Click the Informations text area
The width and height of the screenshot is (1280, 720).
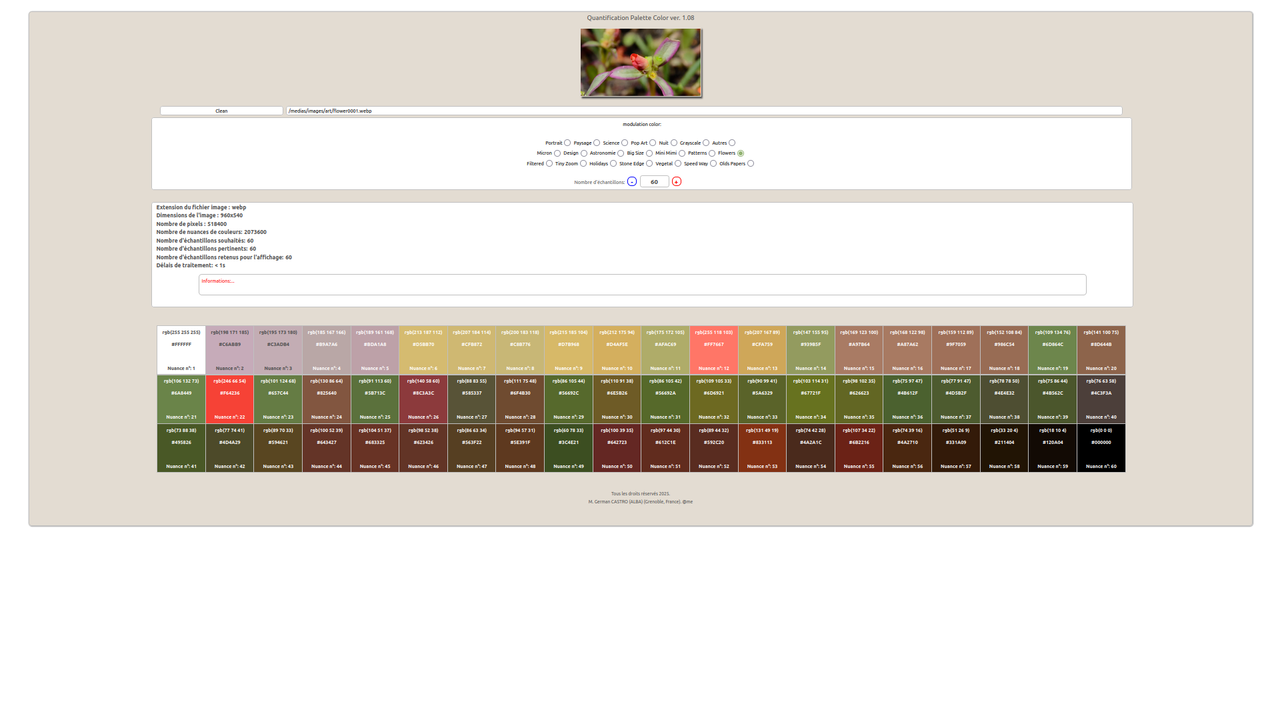pyautogui.click(x=642, y=285)
